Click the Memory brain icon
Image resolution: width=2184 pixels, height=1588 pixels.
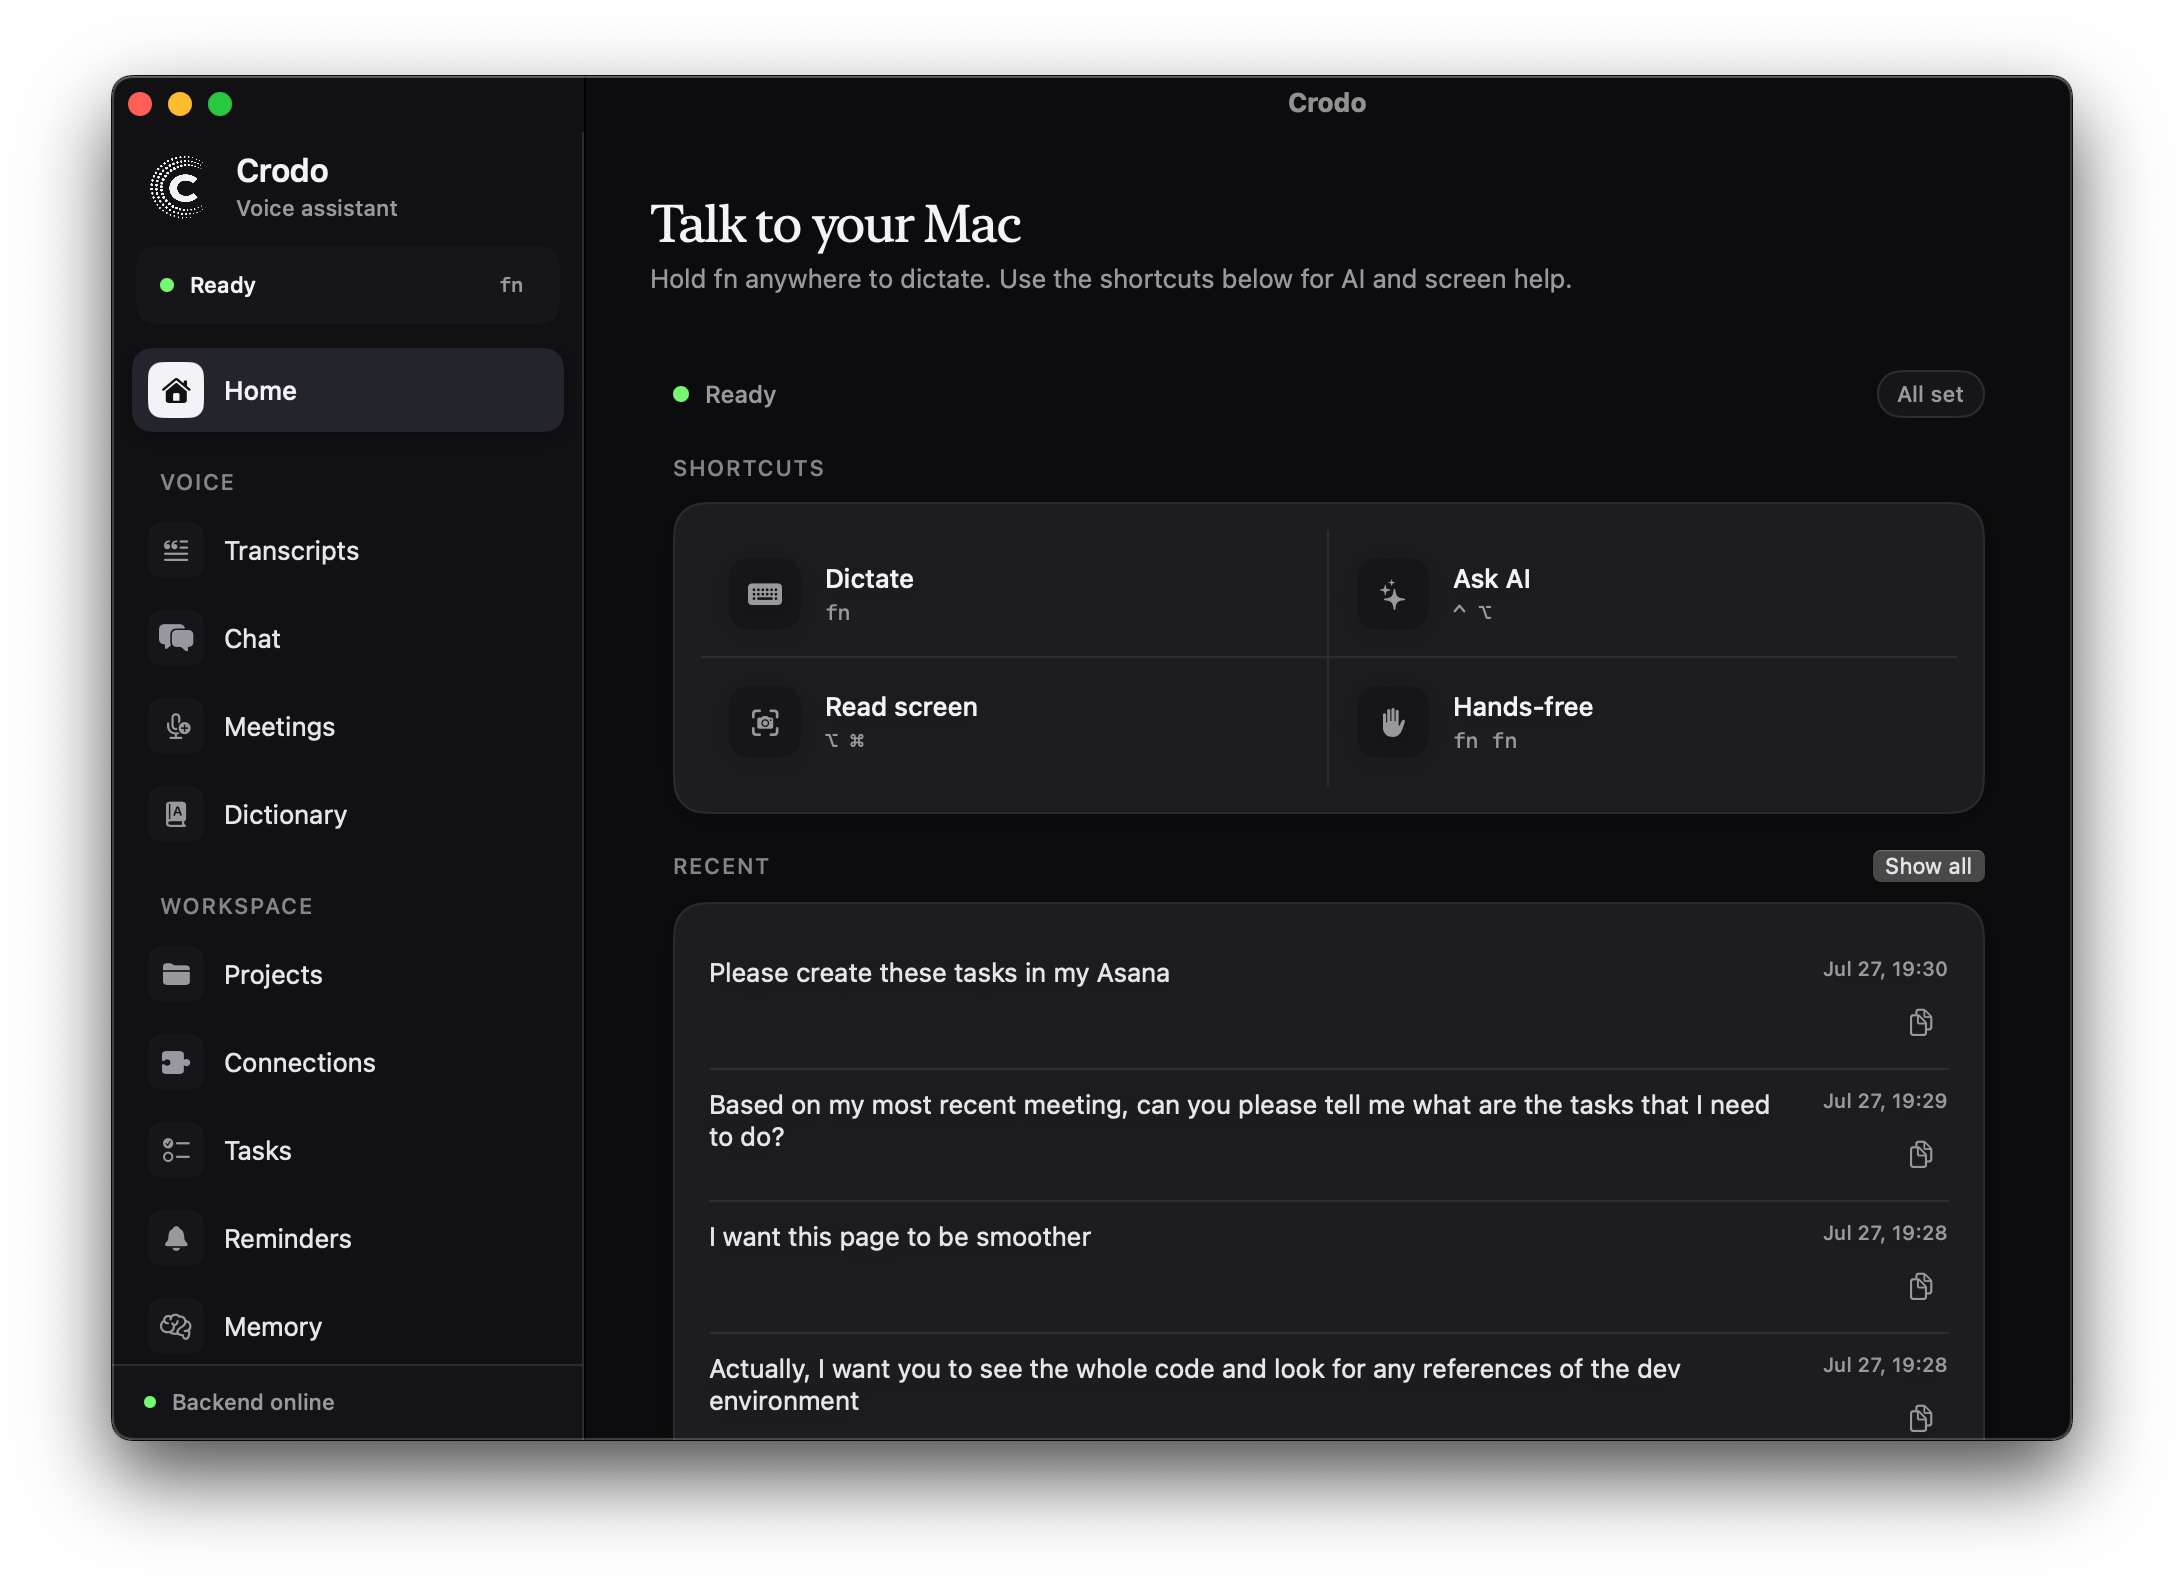[176, 1327]
